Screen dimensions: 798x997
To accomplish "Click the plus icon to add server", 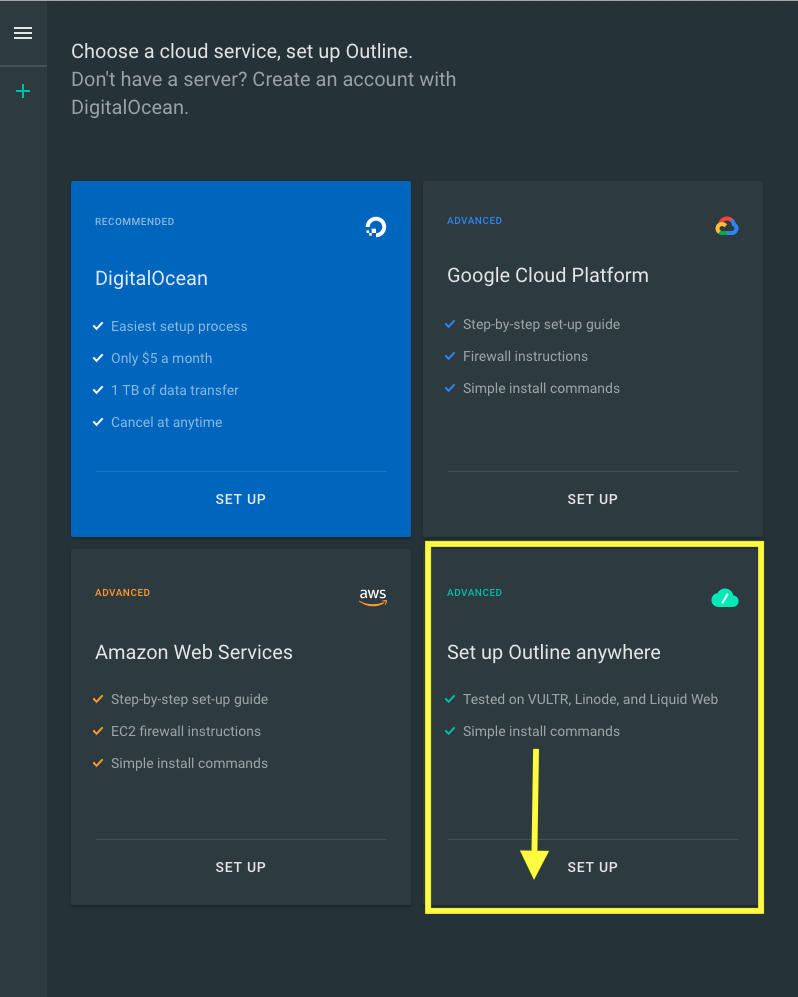I will pos(23,92).
